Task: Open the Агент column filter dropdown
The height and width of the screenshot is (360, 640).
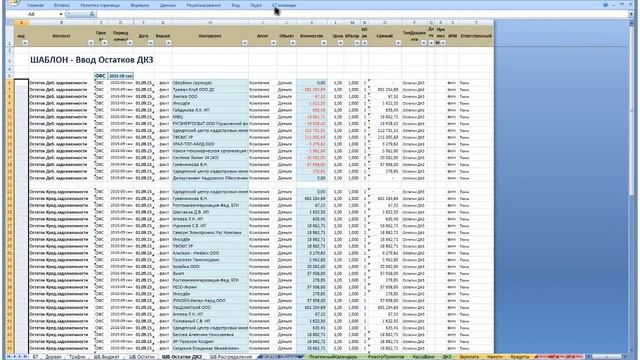Action: click(x=273, y=43)
